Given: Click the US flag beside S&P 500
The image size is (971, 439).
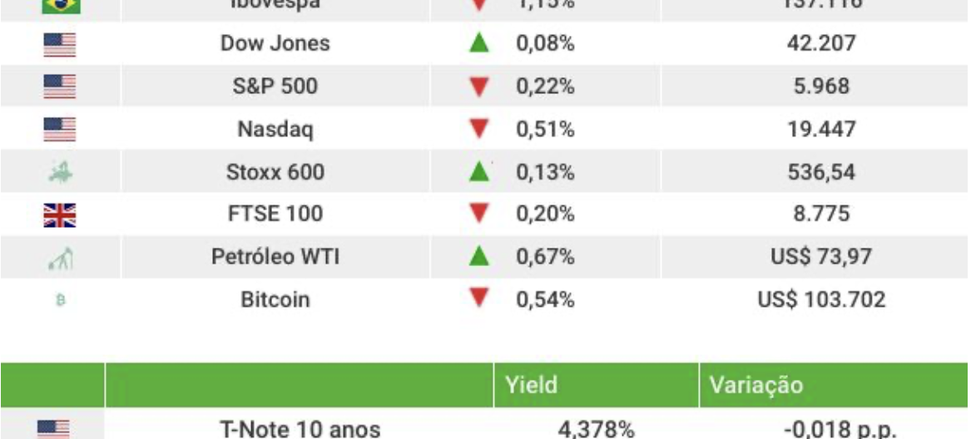Looking at the screenshot, I should tap(59, 87).
